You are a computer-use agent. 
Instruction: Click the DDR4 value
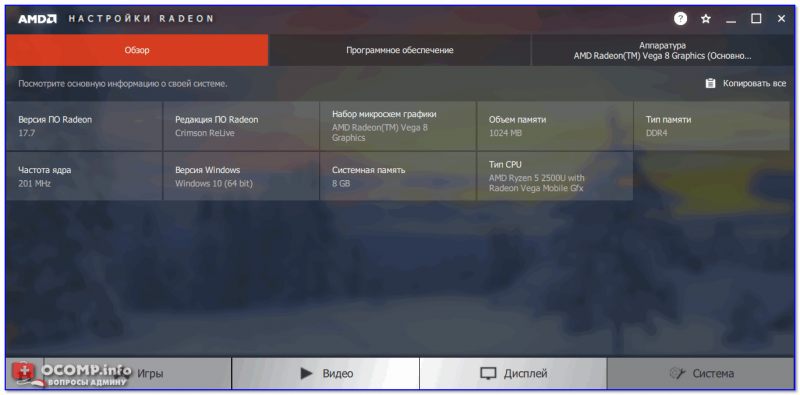(657, 133)
